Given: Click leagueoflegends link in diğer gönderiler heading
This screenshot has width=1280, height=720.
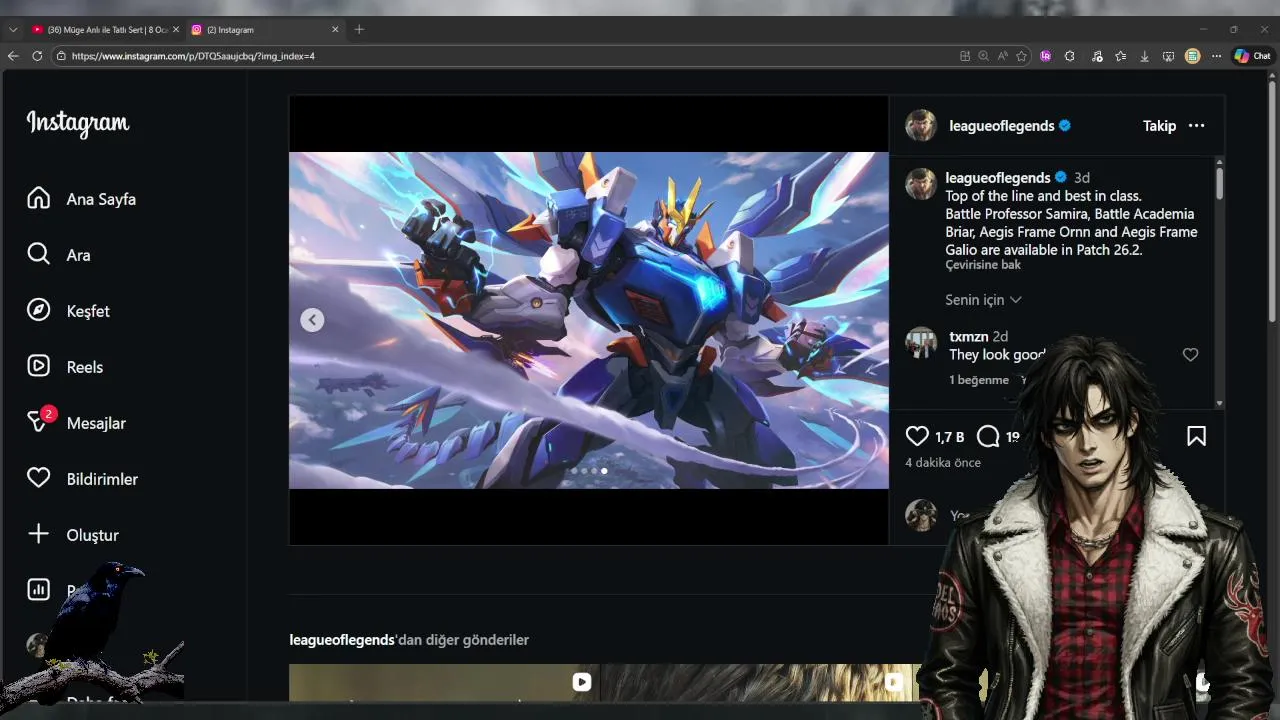Looking at the screenshot, I should click(342, 640).
